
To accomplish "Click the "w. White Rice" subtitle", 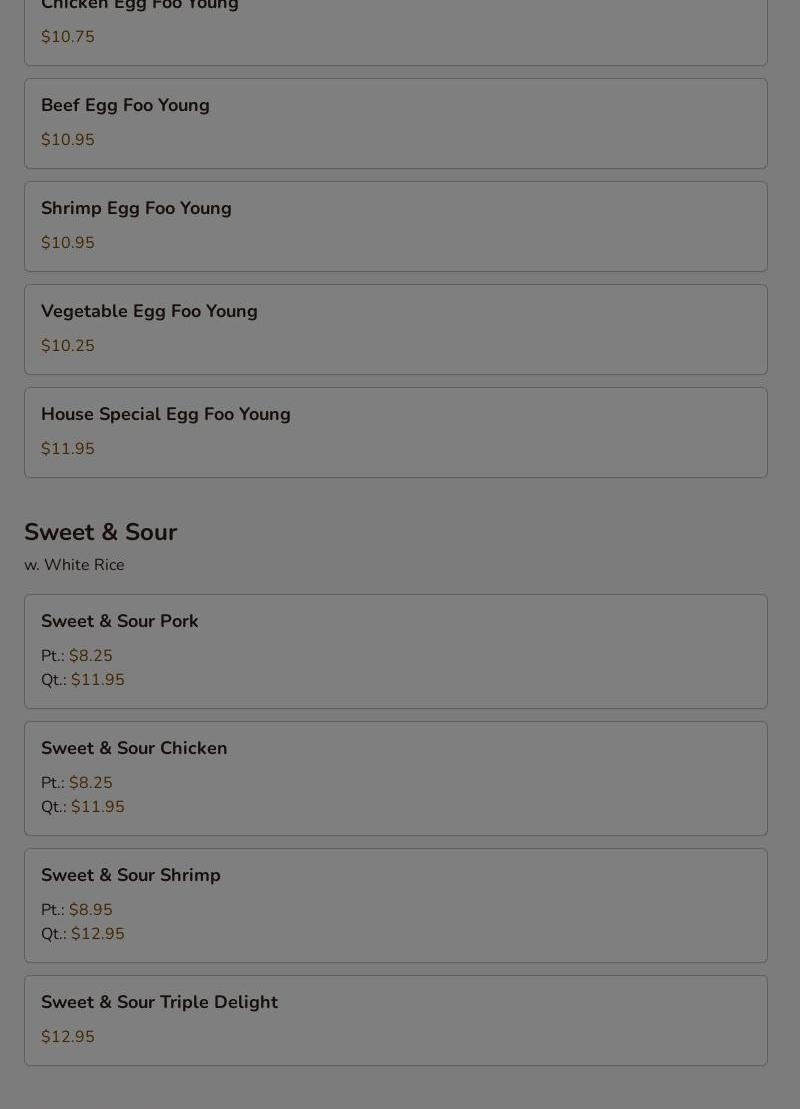I will 74,565.
